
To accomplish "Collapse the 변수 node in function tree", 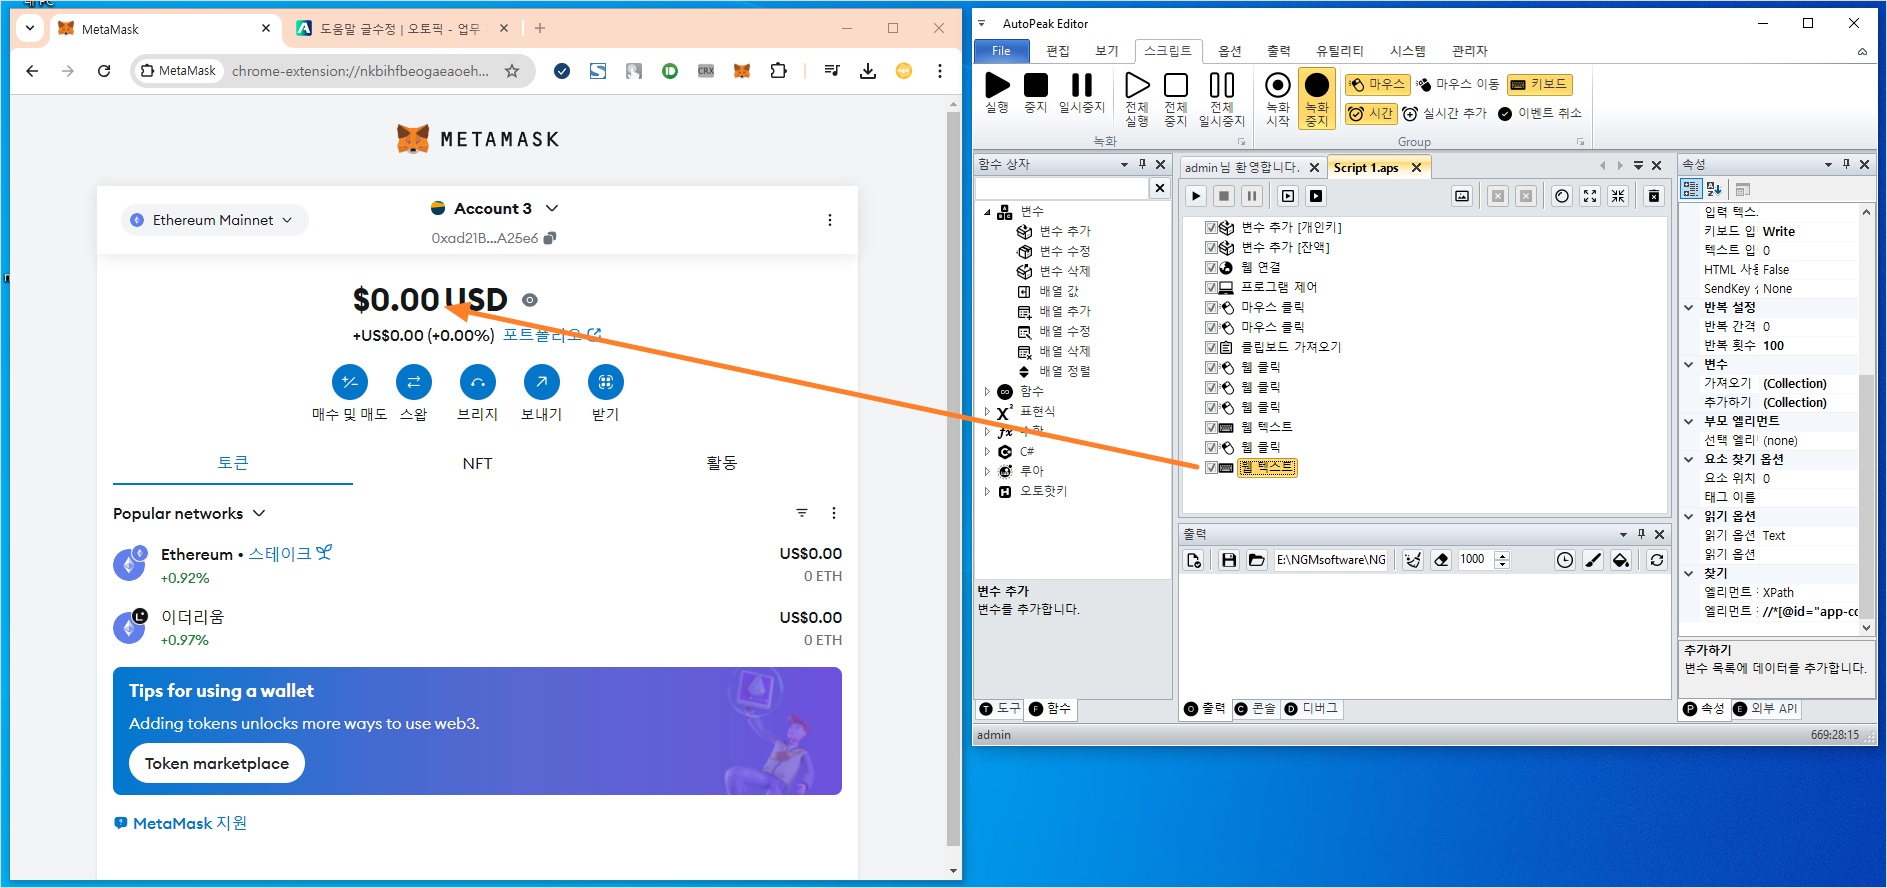I will (x=987, y=212).
